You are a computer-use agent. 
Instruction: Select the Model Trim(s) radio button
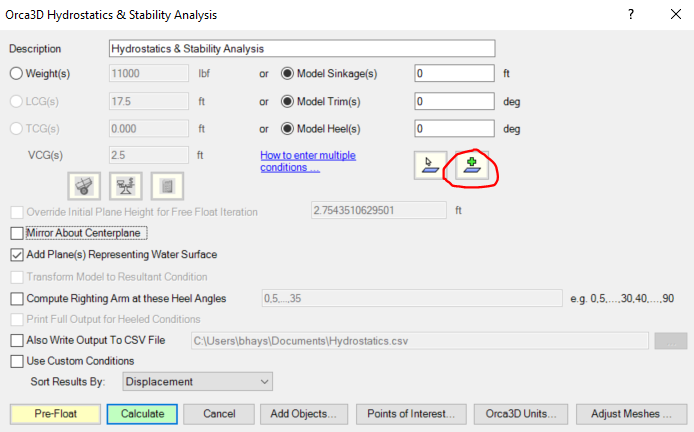coord(287,102)
